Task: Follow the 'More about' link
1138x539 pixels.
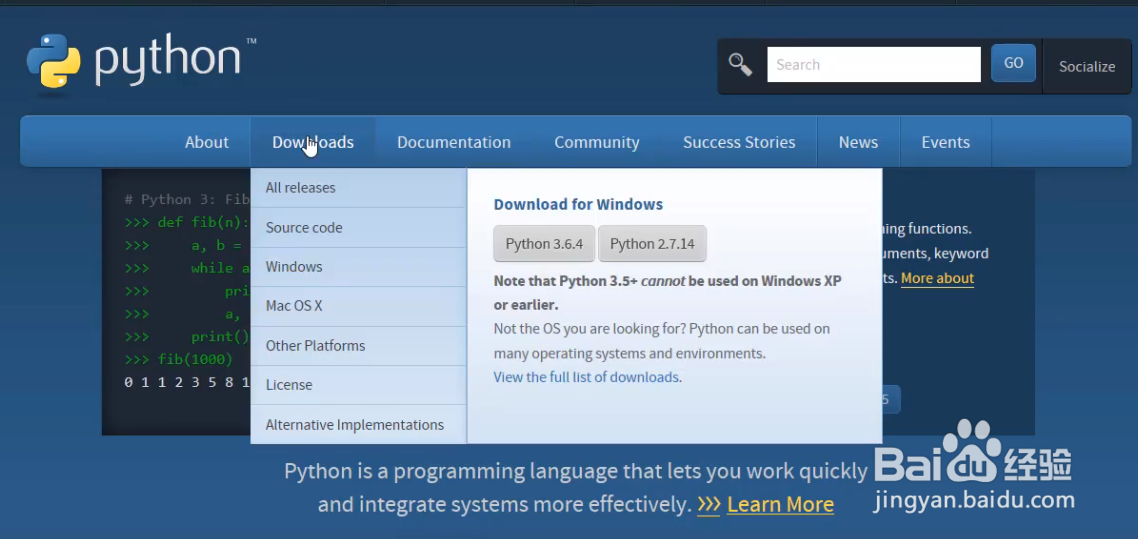Action: pyautogui.click(x=938, y=279)
